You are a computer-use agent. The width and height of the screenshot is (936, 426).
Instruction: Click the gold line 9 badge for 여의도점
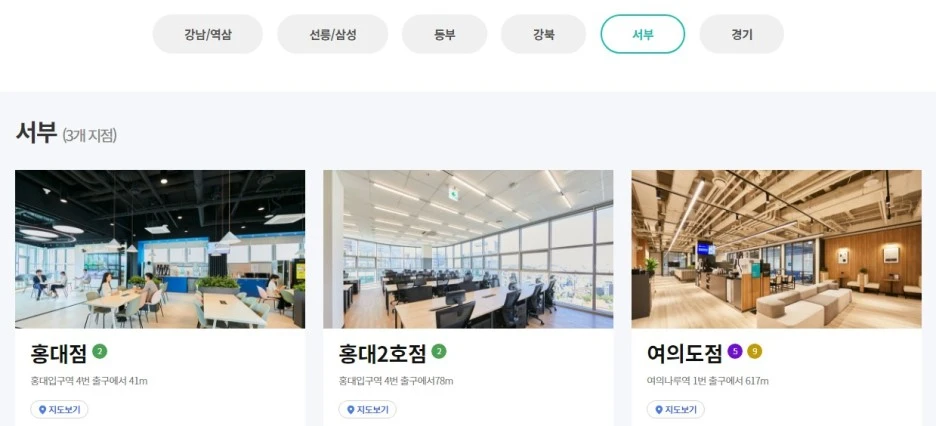click(755, 352)
